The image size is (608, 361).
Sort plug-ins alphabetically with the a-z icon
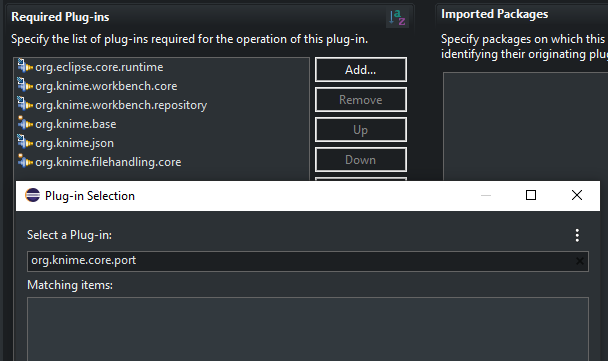coord(397,18)
